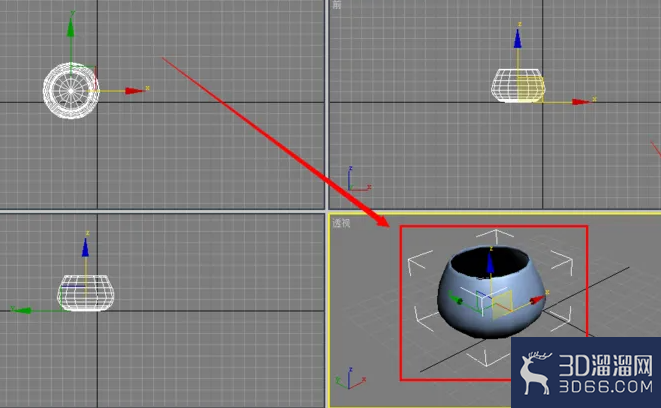The width and height of the screenshot is (661, 408).
Task: Click the green Y-axis arrow in left viewport
Action: point(22,311)
